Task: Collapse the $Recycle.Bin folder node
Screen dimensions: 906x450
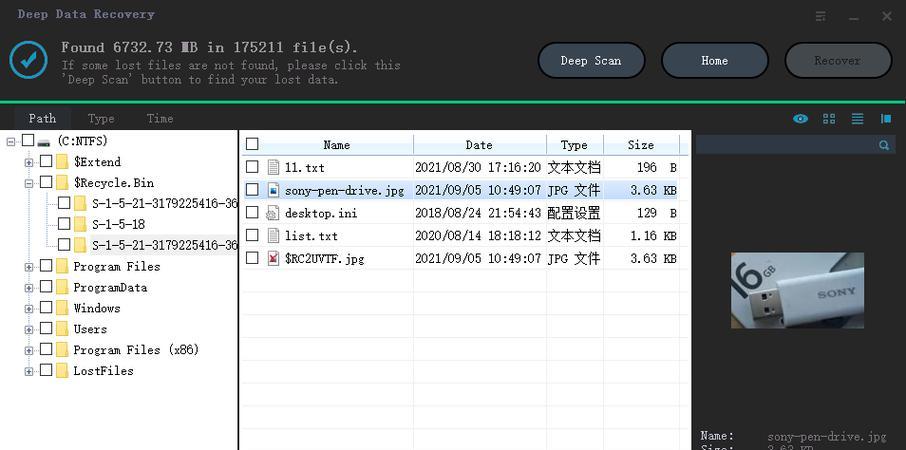Action: coord(29,184)
